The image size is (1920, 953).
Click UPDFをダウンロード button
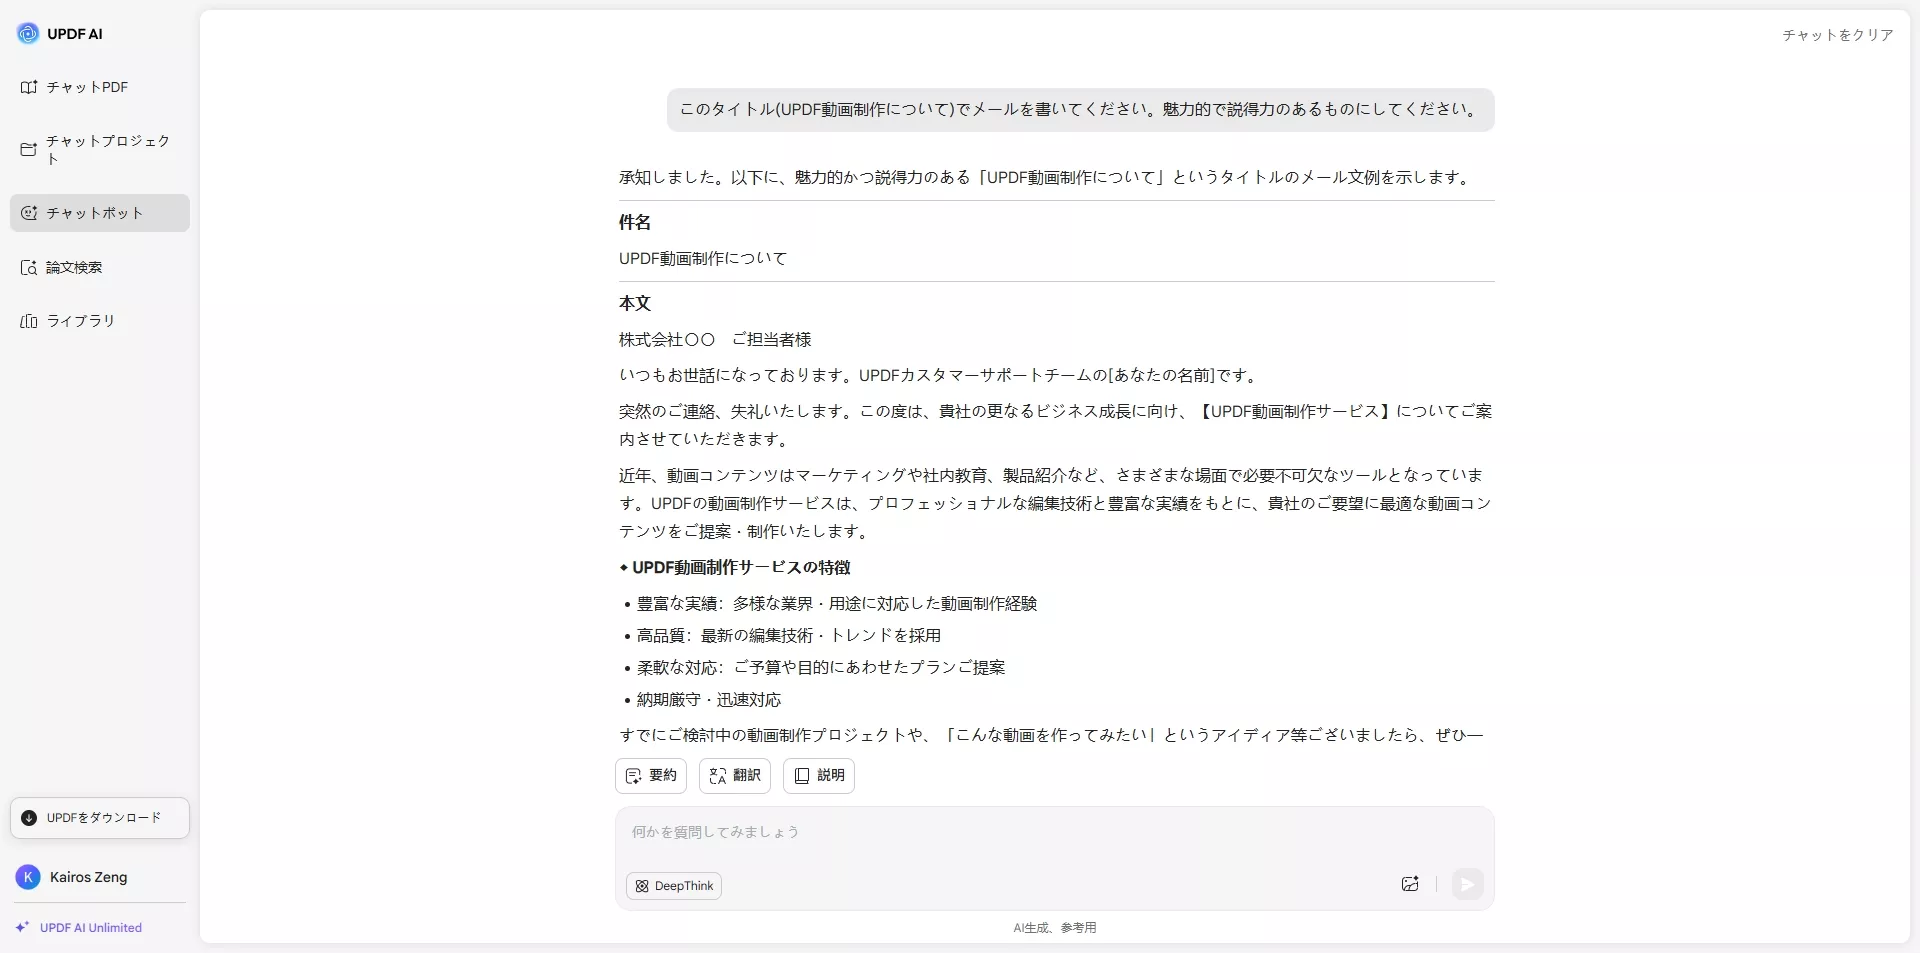click(x=100, y=818)
